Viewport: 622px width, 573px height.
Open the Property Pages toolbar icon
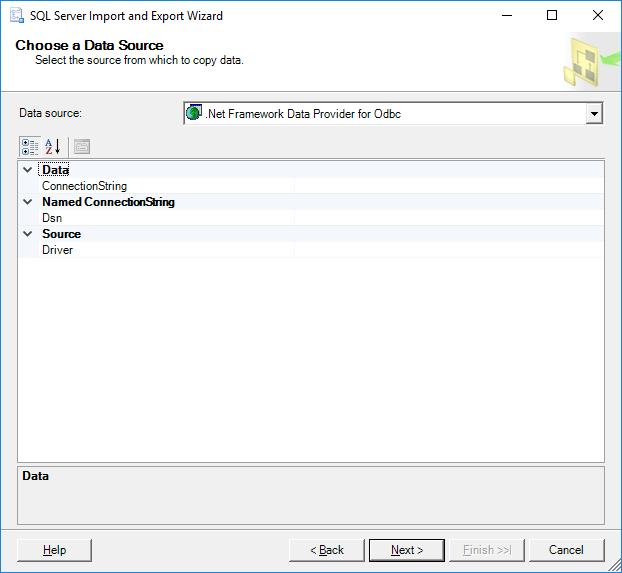(82, 147)
